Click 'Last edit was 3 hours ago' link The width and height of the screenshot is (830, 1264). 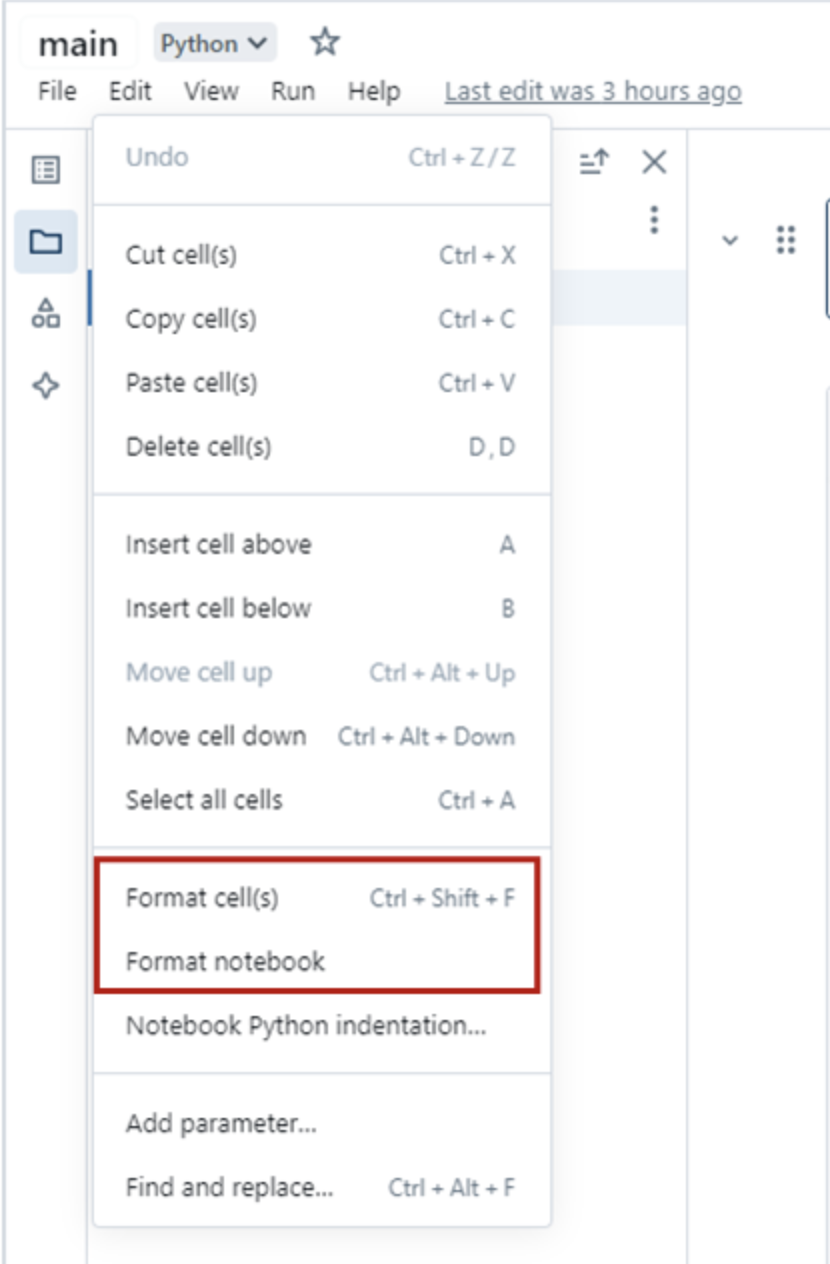point(593,91)
